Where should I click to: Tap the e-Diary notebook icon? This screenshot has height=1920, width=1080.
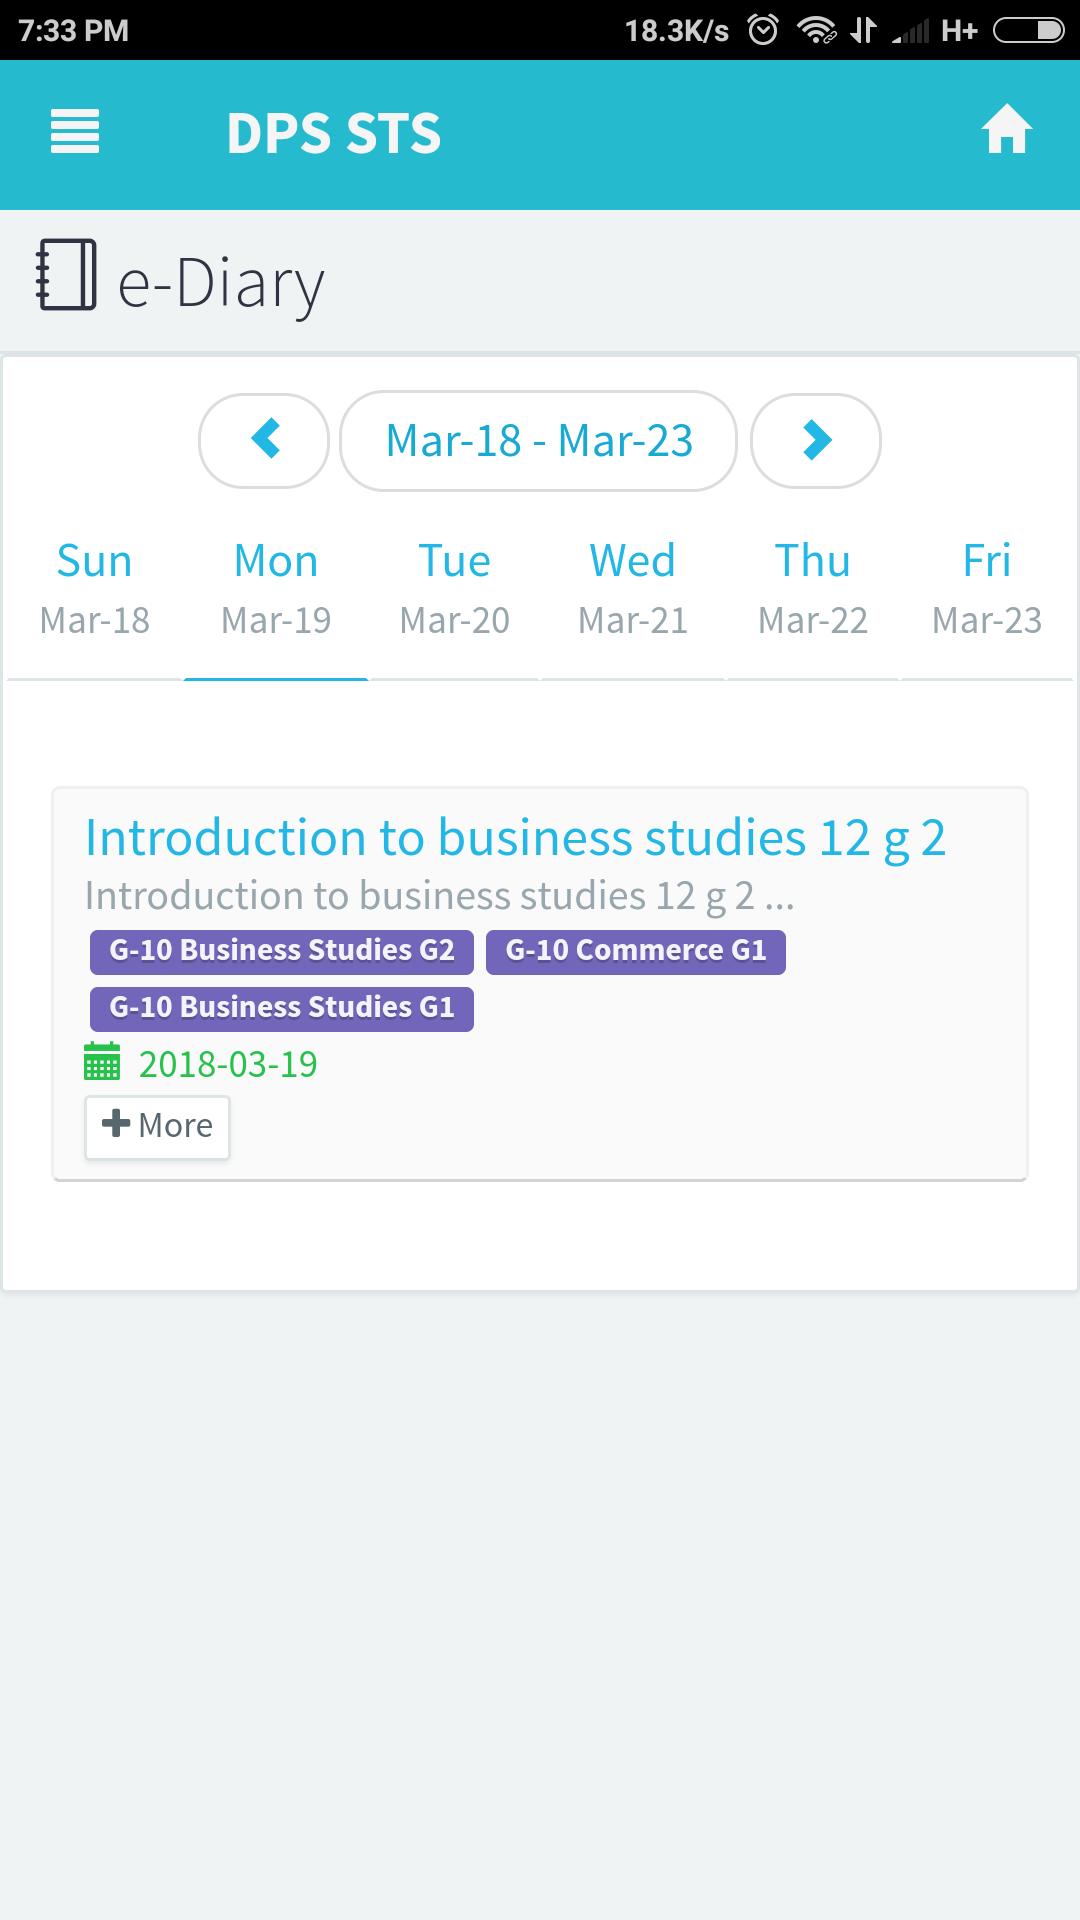(66, 275)
